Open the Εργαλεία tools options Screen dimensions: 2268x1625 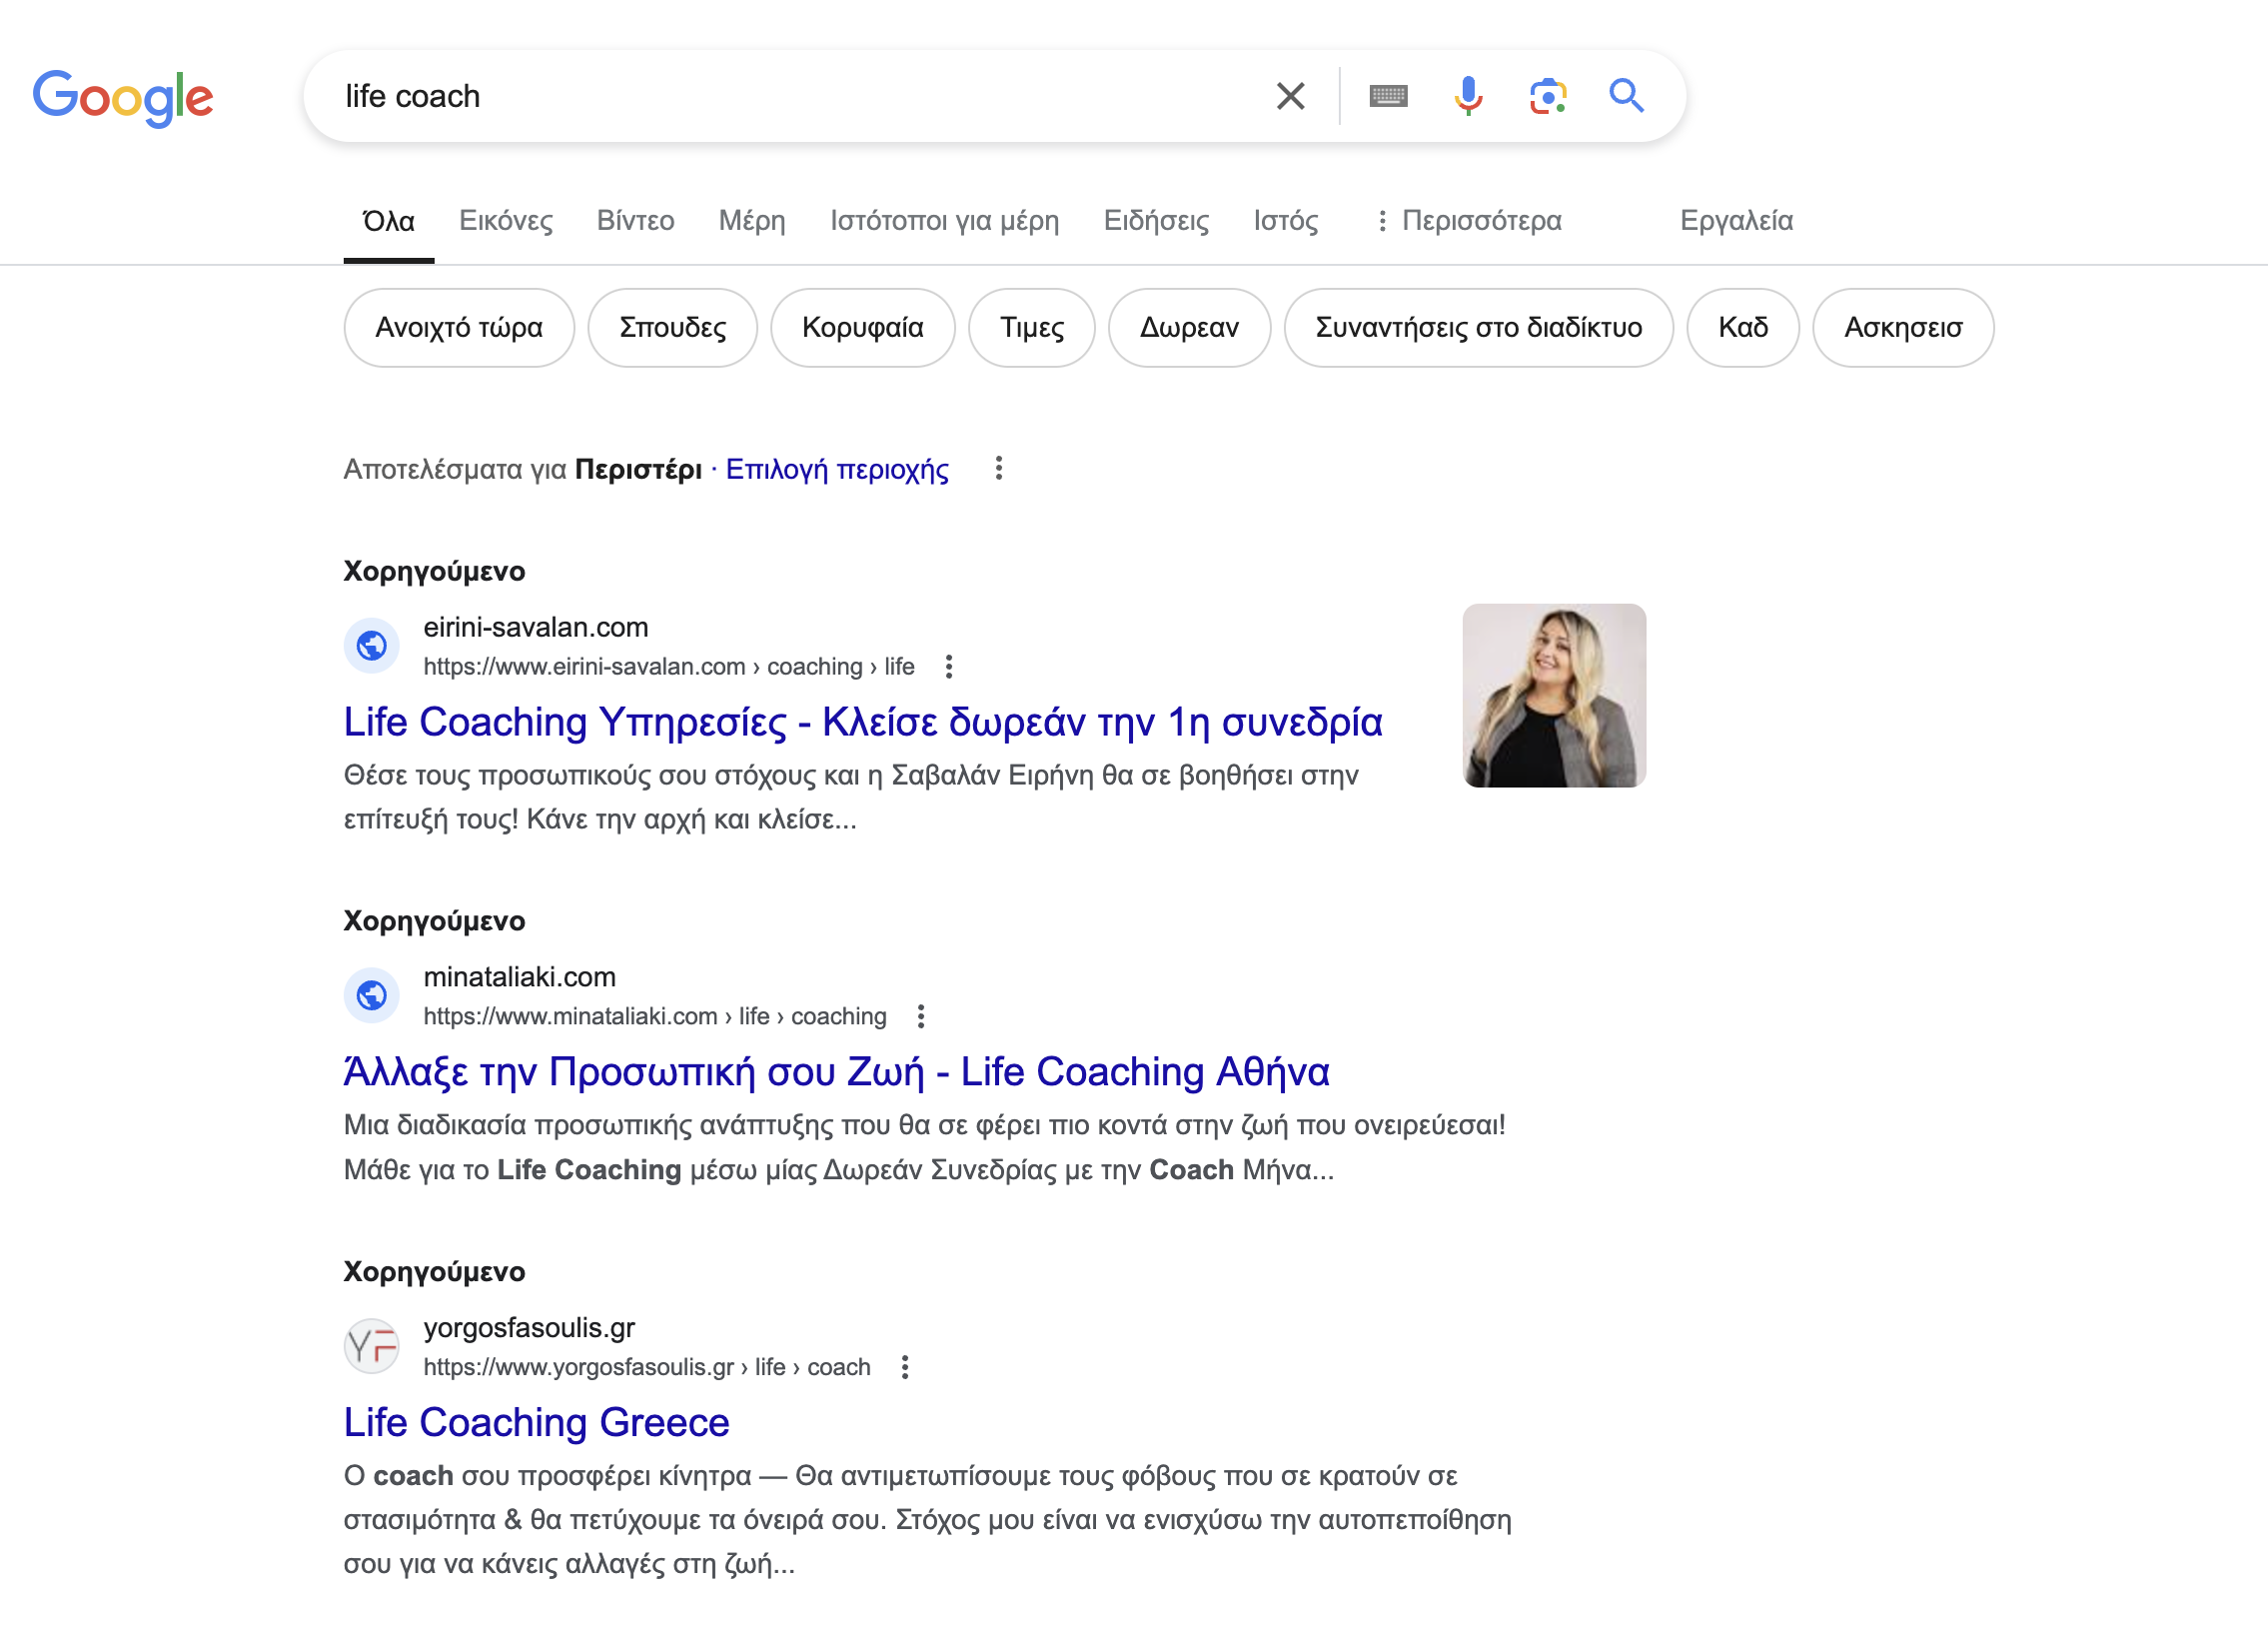(x=1736, y=220)
